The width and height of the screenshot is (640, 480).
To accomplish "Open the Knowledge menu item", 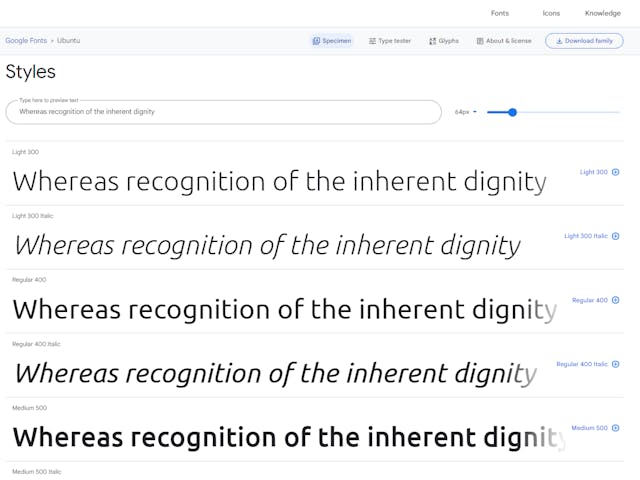I will click(x=602, y=13).
